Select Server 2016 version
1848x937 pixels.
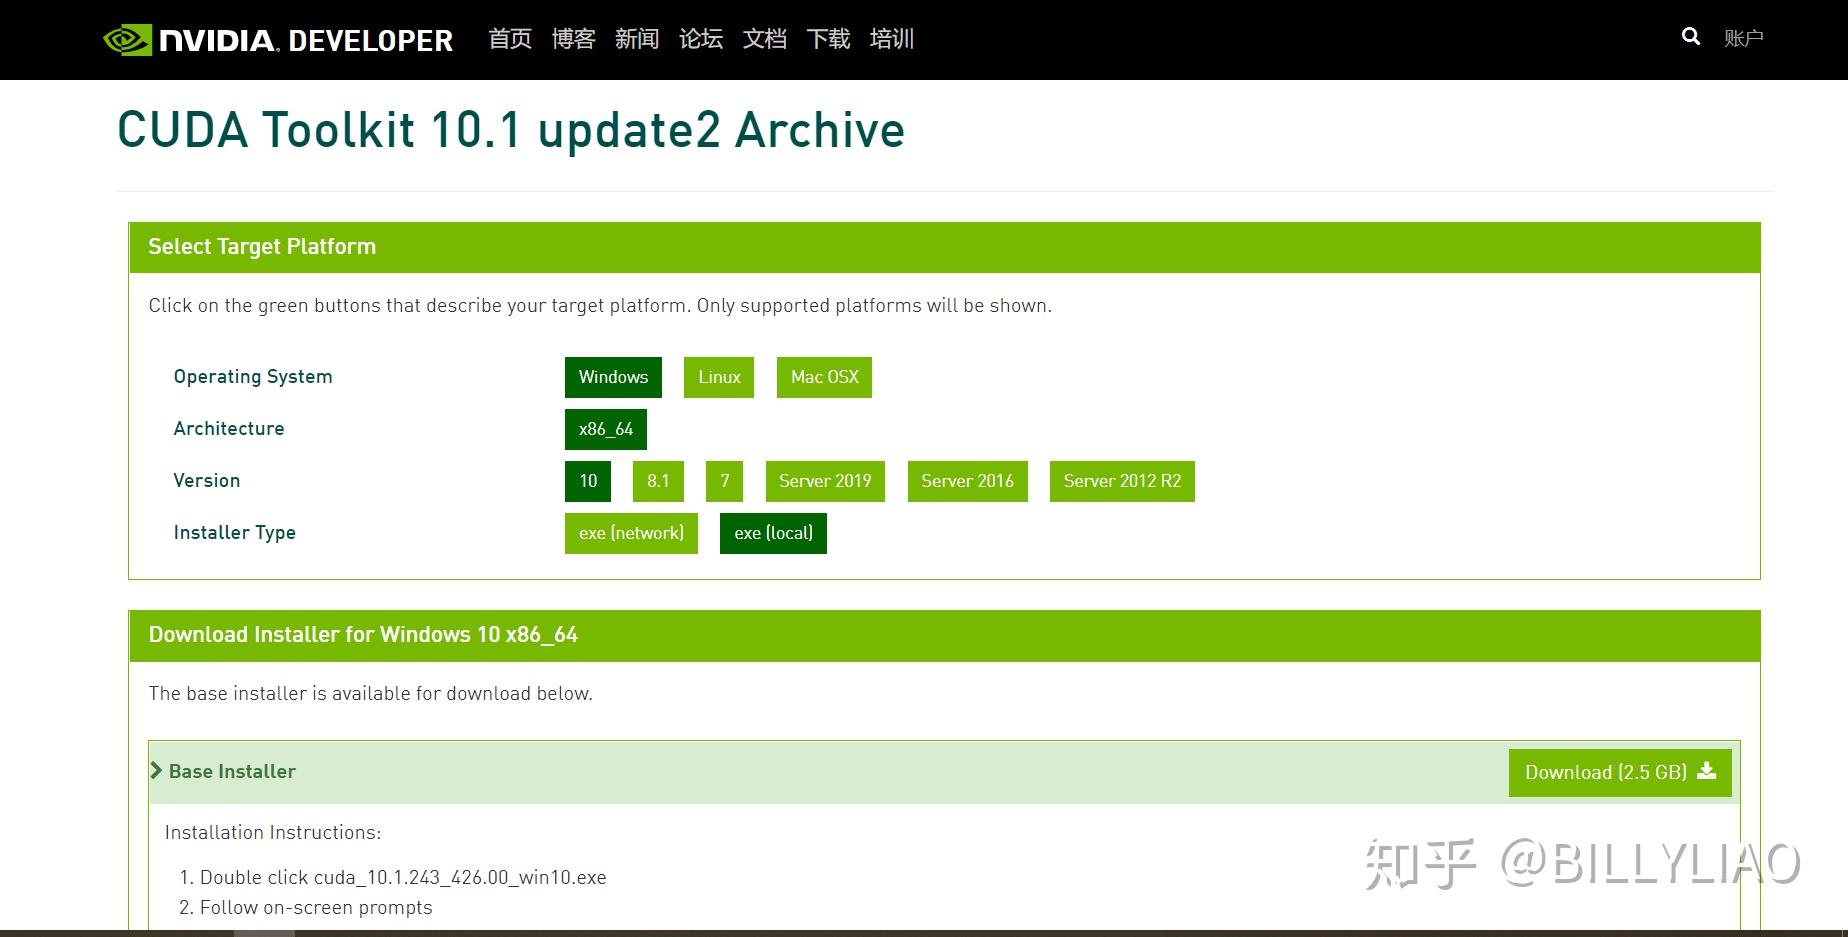[x=967, y=481]
